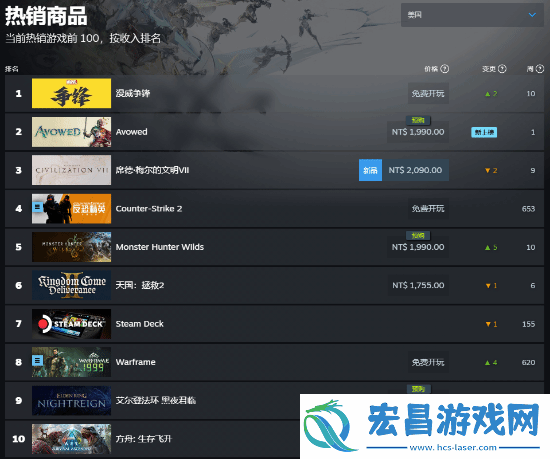
Task: Click the price column help icon
Action: [444, 69]
